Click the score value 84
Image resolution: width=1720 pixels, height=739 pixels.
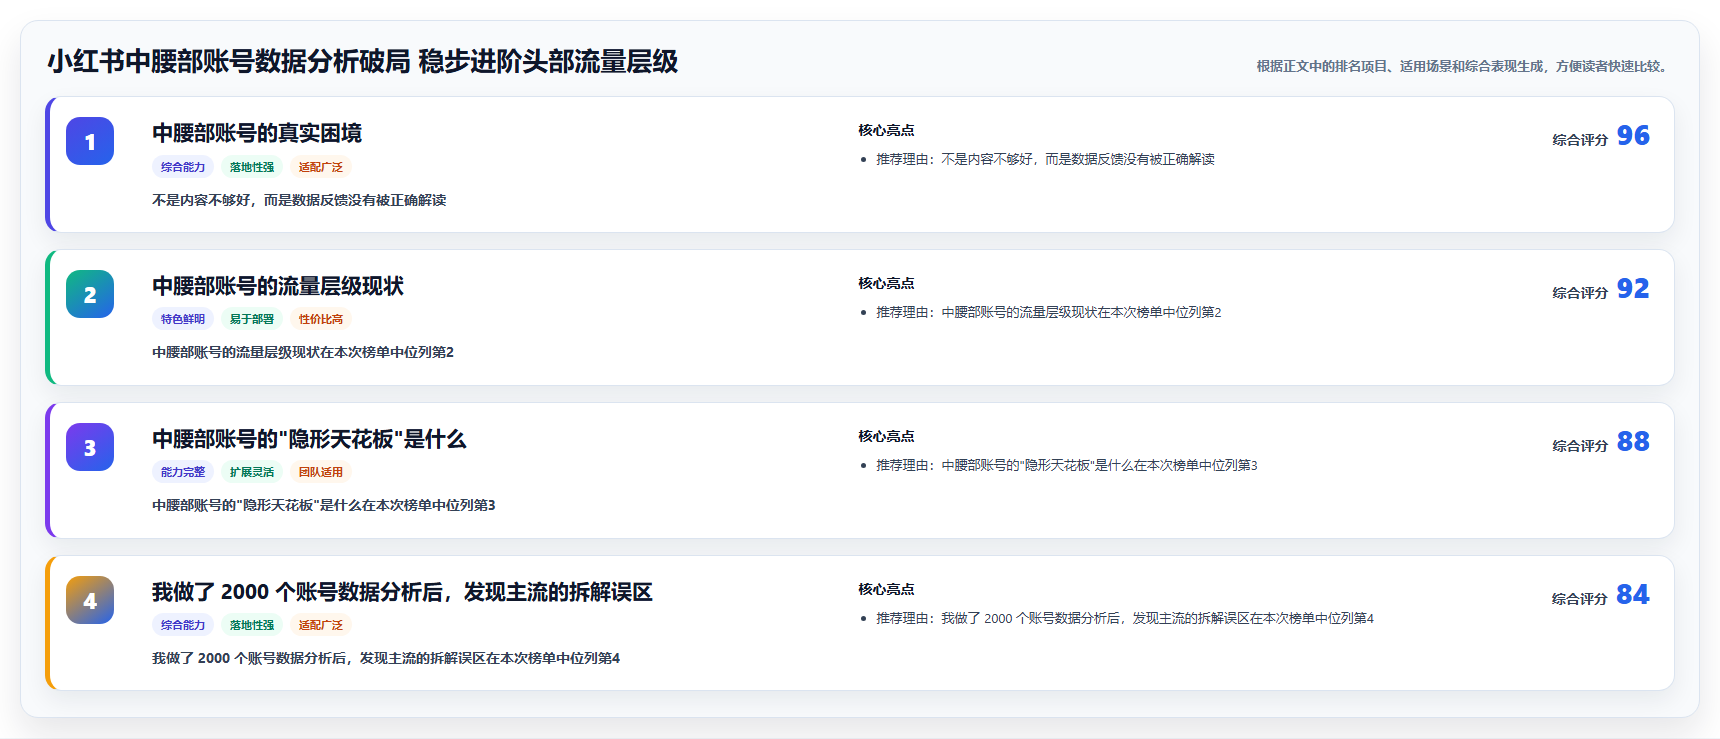1633,594
